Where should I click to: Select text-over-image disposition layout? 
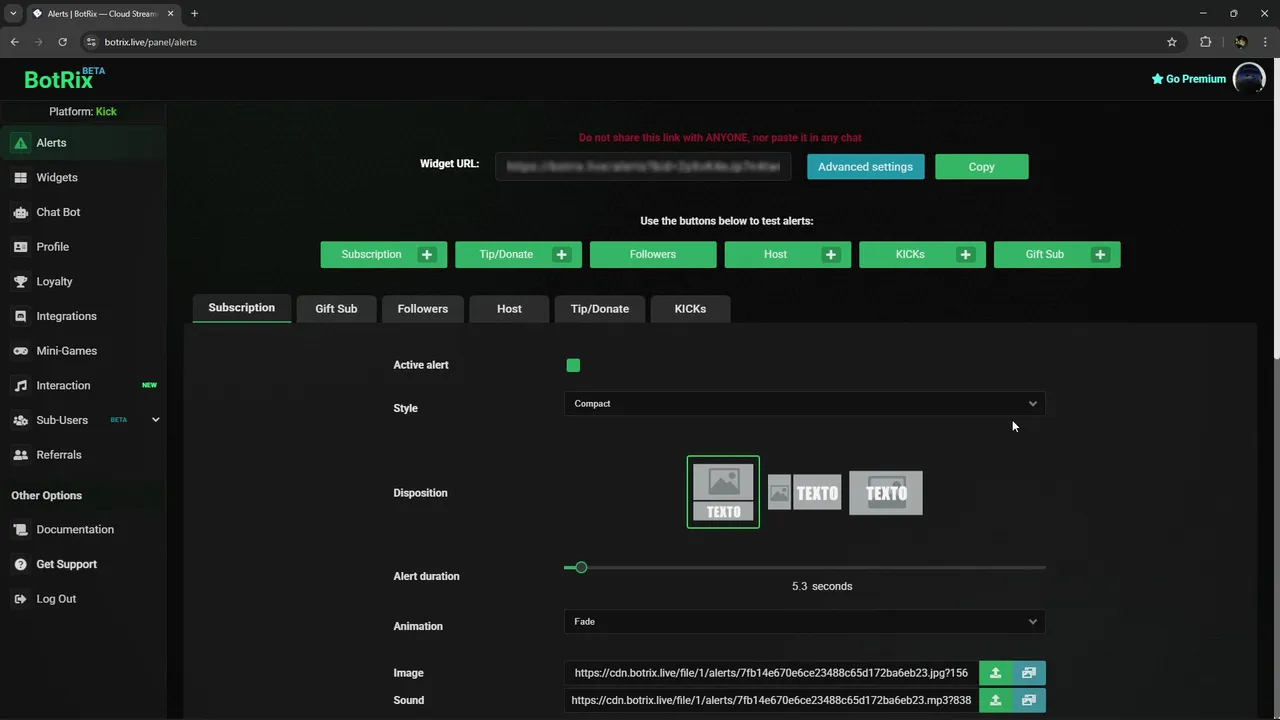pyautogui.click(x=886, y=493)
